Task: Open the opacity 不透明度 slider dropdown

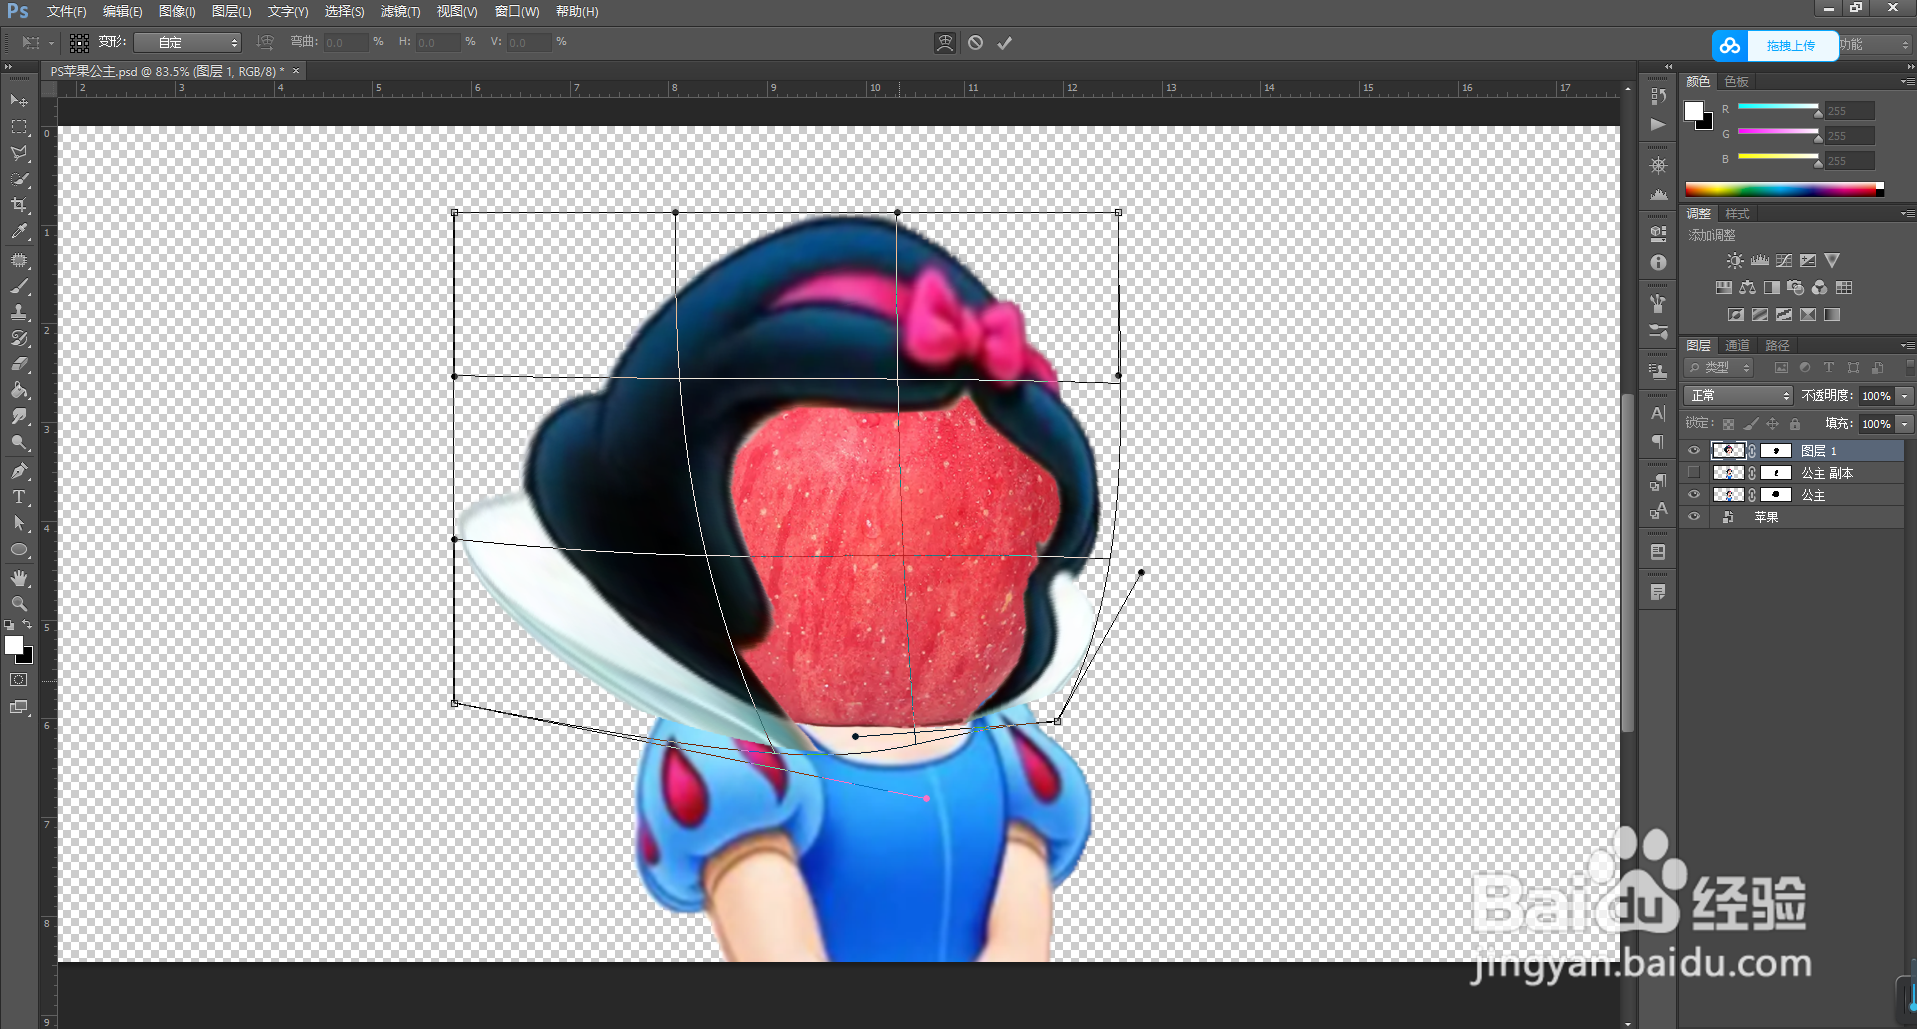Action: pyautogui.click(x=1904, y=396)
